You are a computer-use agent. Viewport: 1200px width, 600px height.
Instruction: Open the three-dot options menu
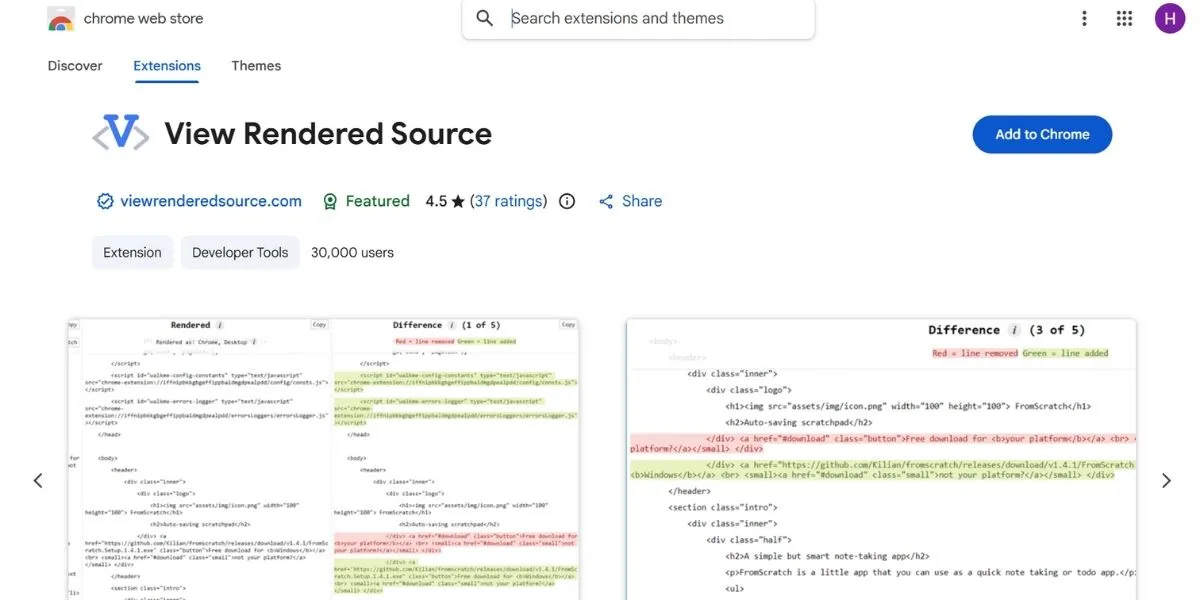[x=1084, y=17]
